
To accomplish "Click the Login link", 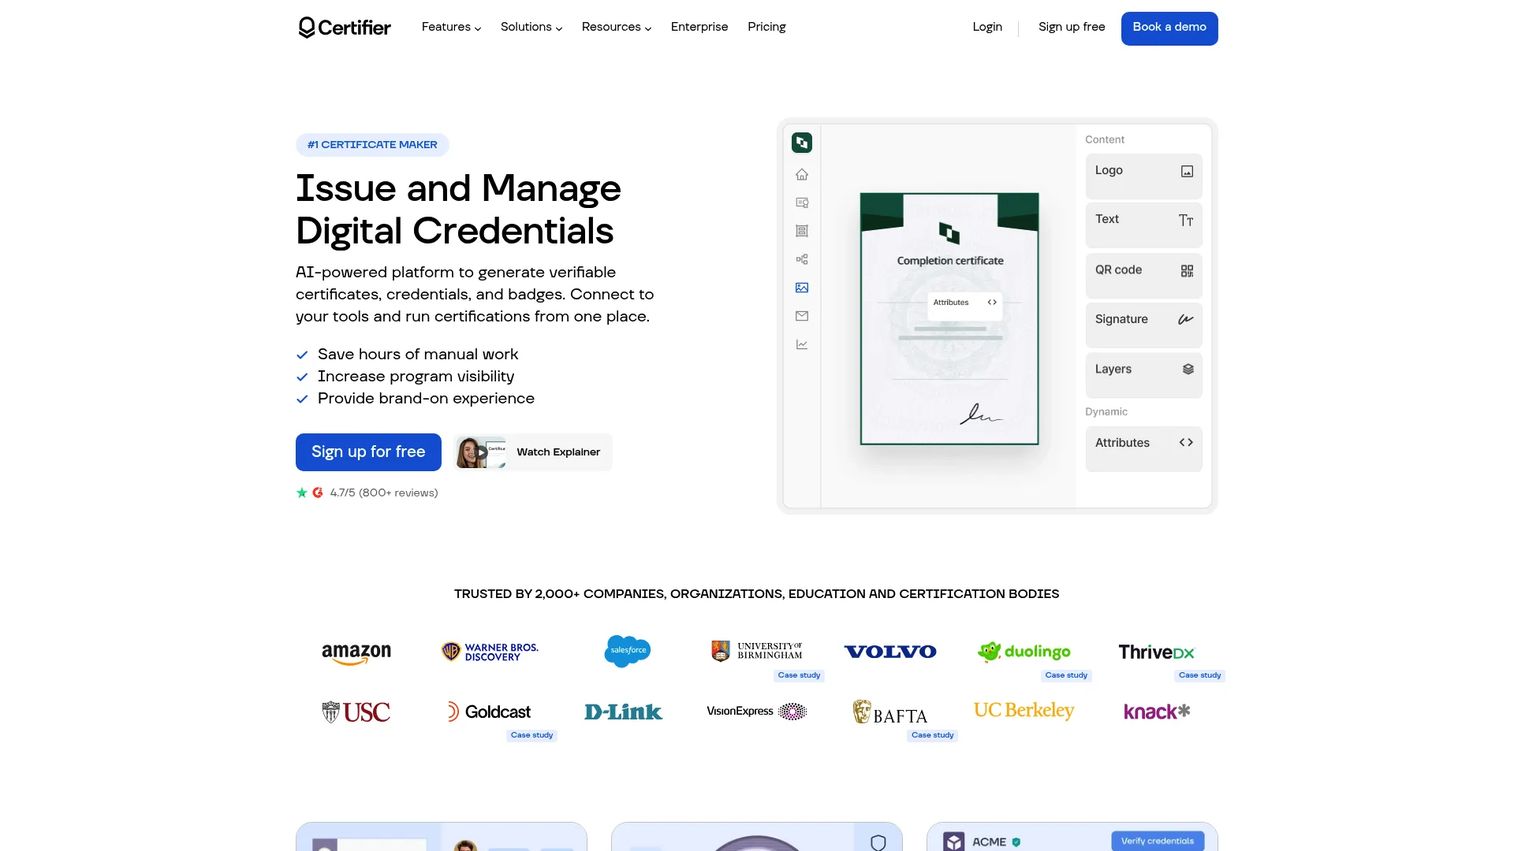I will pos(987,27).
